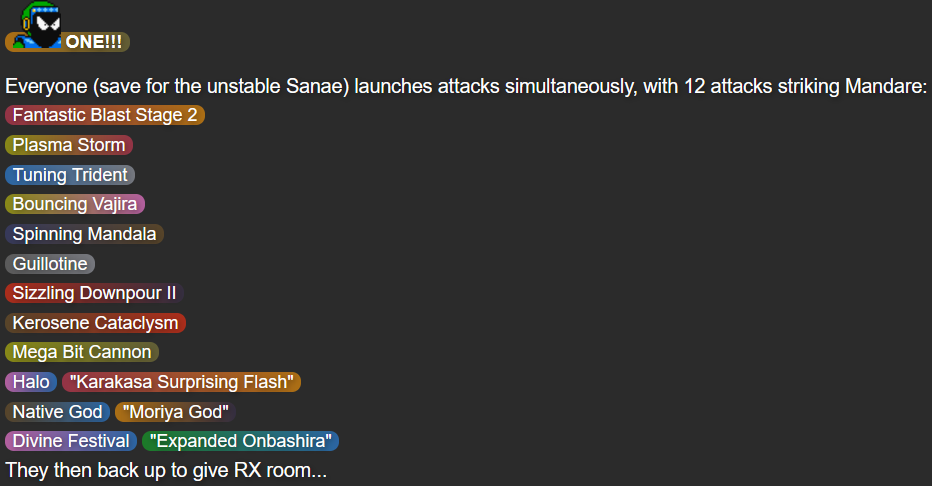Click the gray Guillotine tag
Viewport: 932px width, 486px height.
[50, 264]
